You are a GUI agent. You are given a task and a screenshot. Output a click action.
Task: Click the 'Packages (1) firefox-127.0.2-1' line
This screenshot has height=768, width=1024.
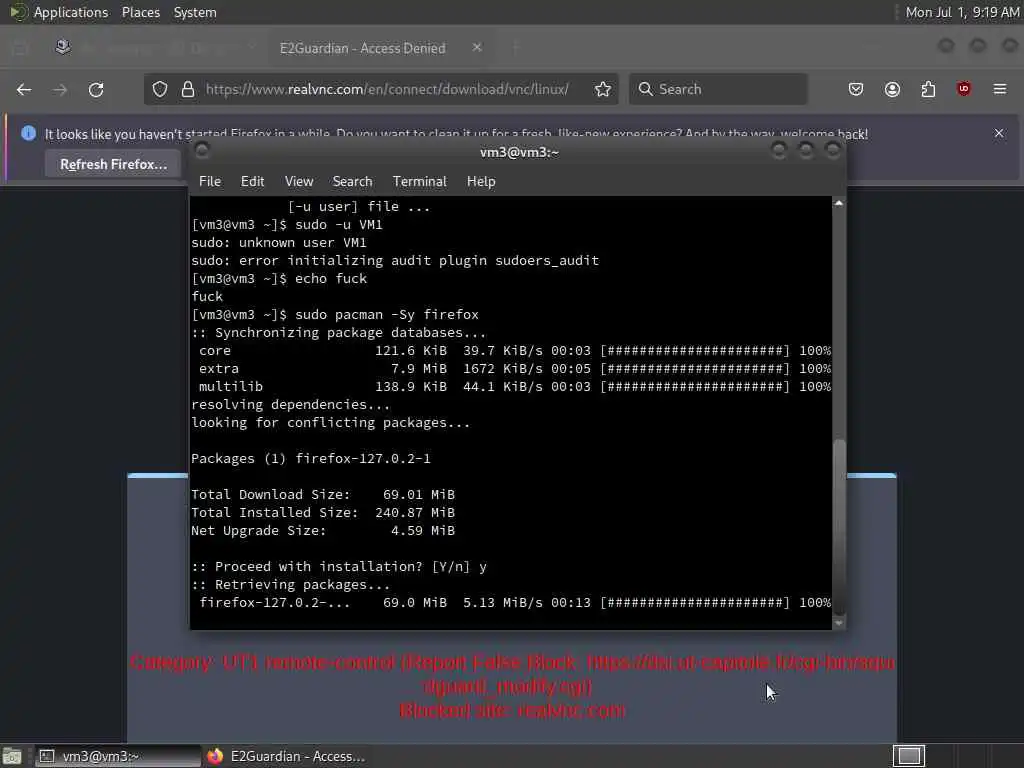[311, 458]
